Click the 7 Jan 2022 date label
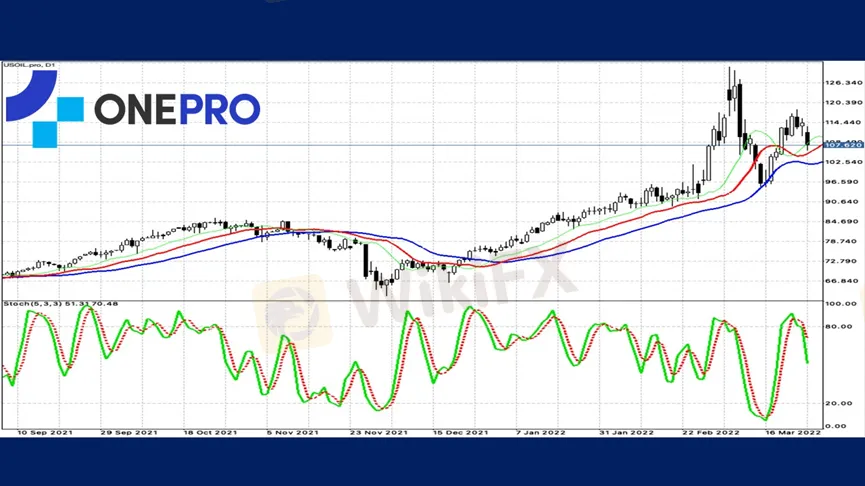Screen dimensions: 865x486 pyautogui.click(x=541, y=432)
